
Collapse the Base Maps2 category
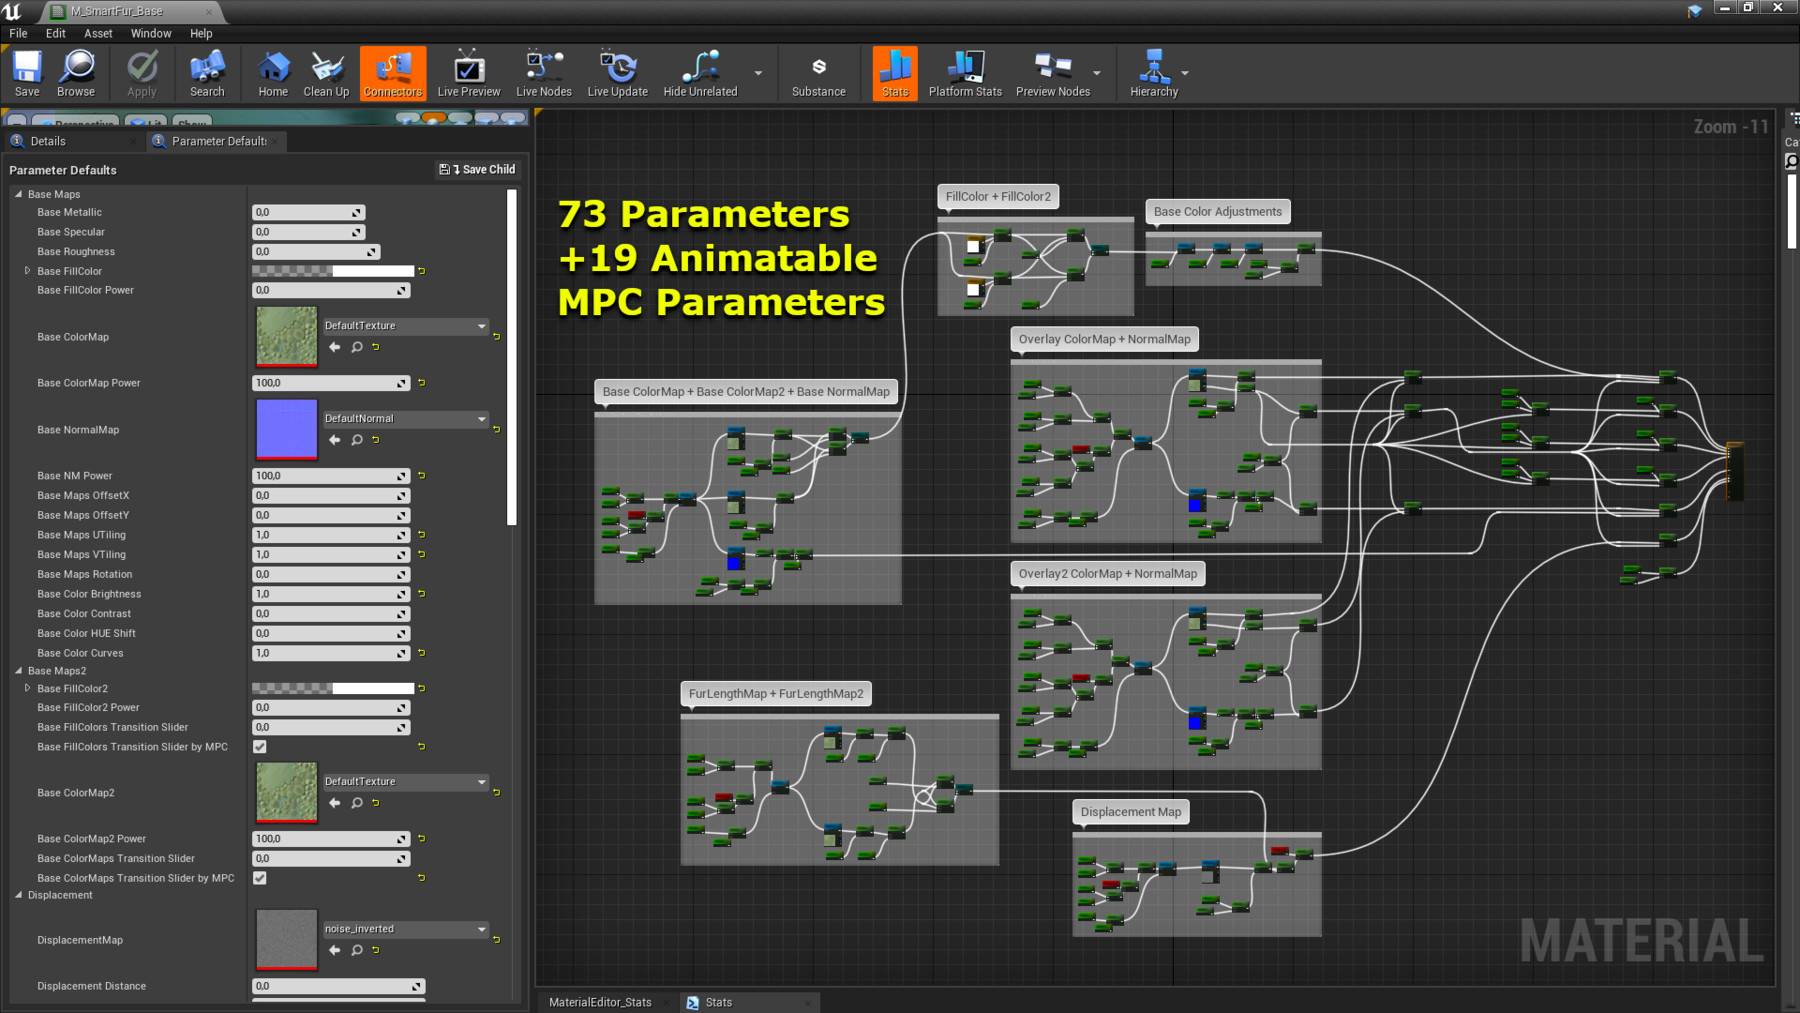click(19, 671)
